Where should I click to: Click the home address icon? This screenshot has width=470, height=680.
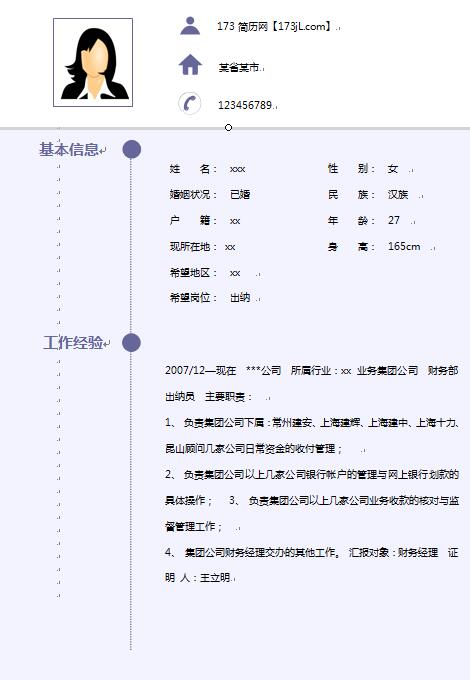point(190,65)
